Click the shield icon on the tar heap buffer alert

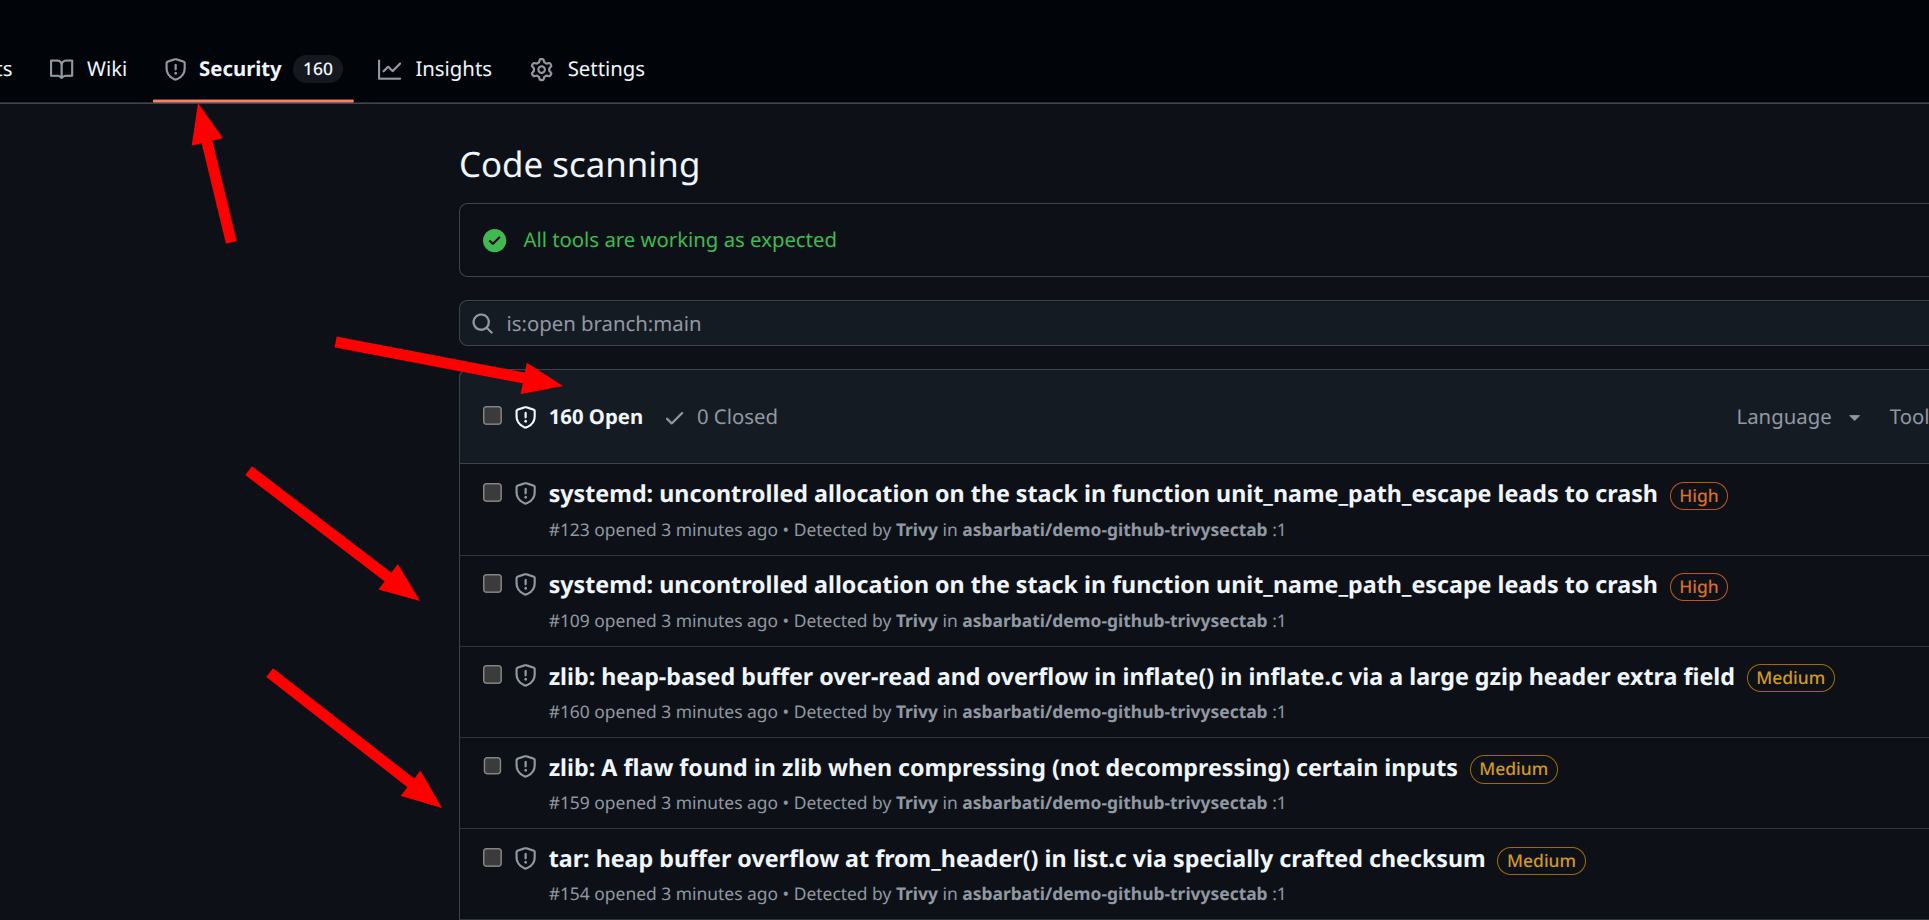pos(525,858)
